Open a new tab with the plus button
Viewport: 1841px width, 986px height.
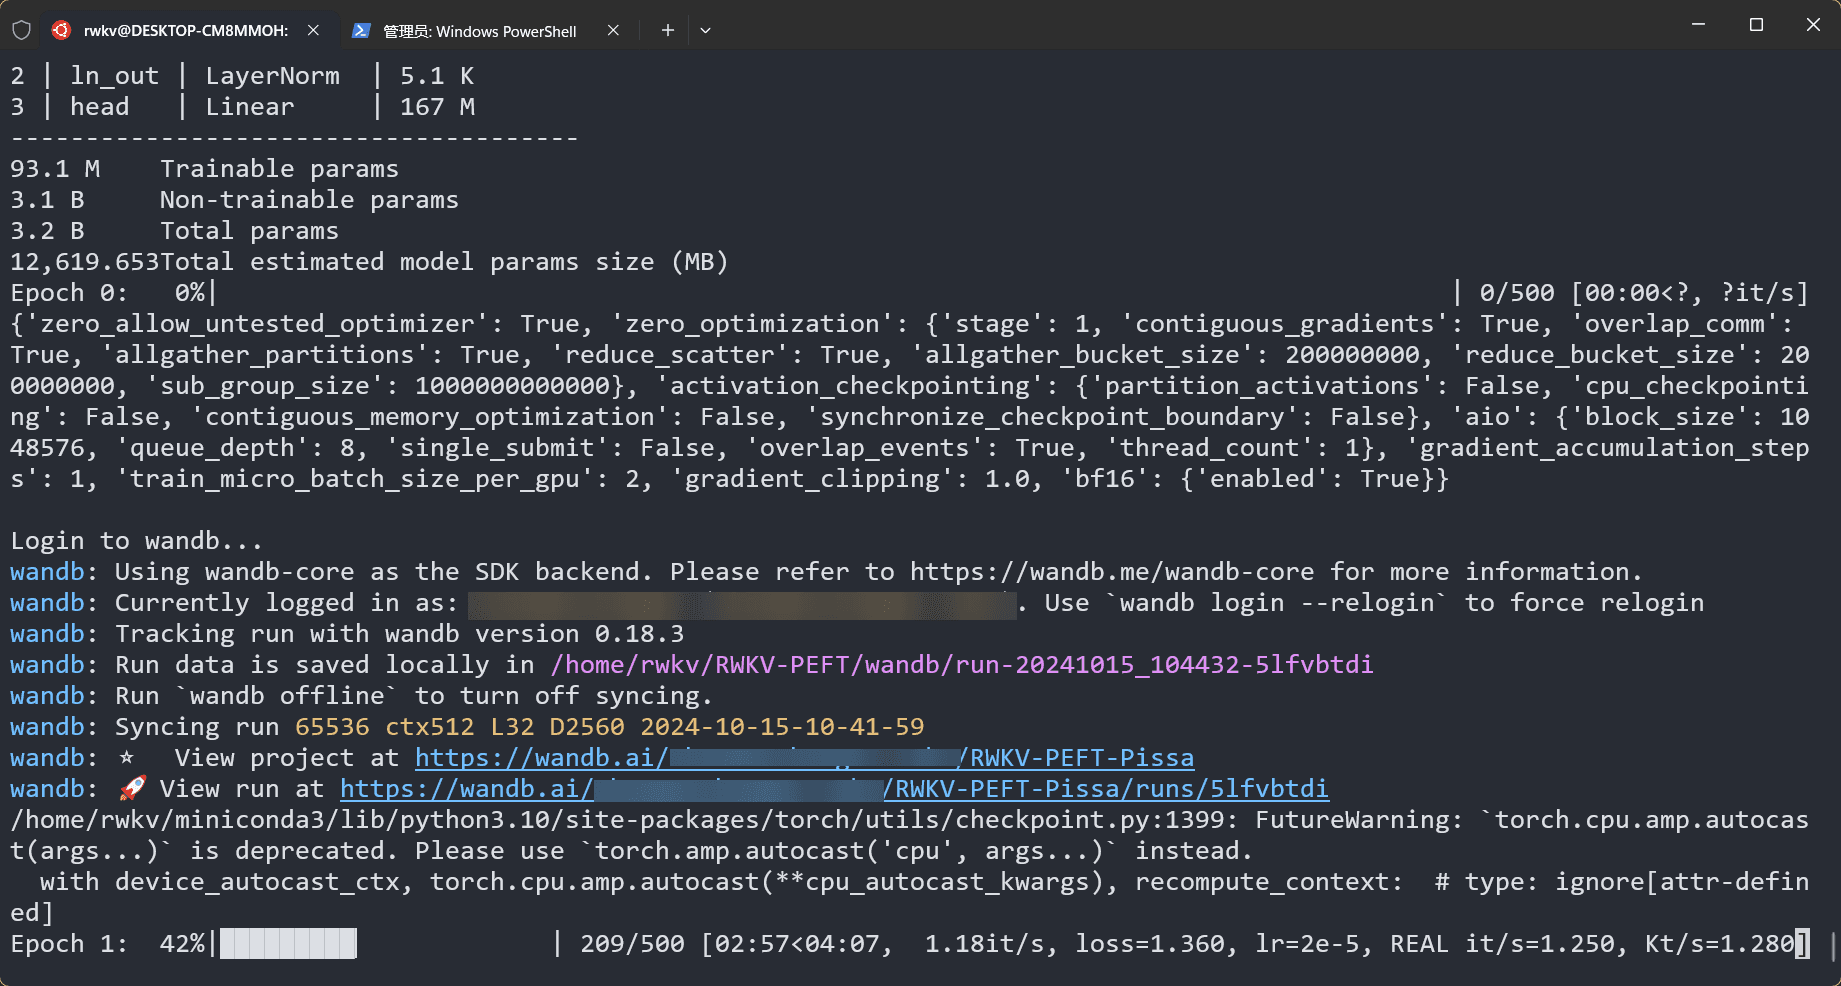(667, 30)
